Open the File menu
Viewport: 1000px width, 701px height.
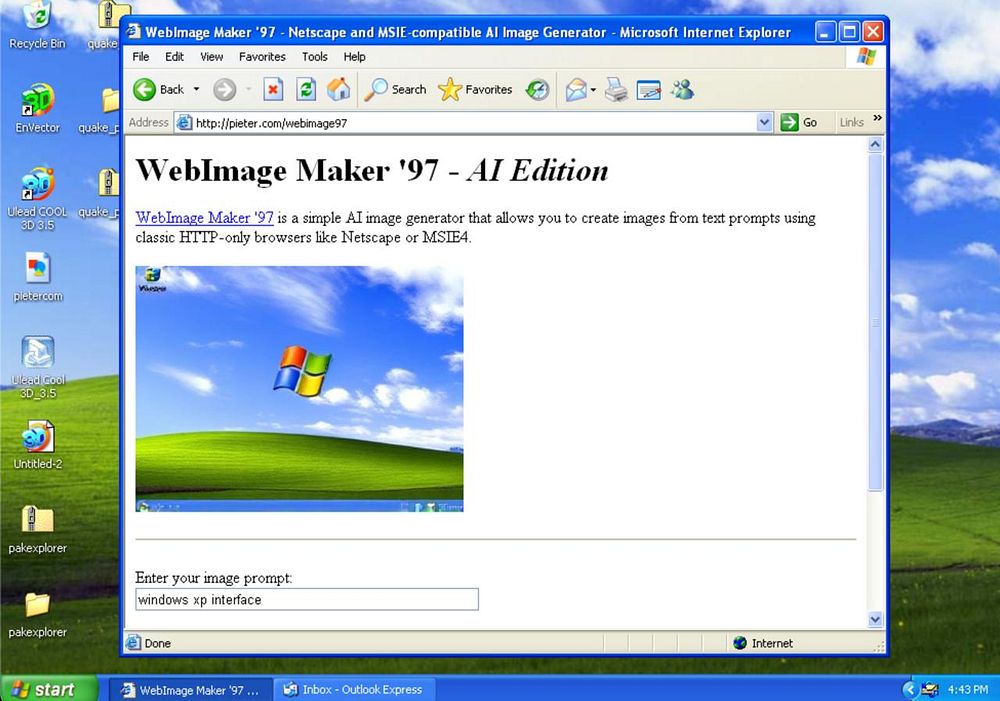(x=140, y=57)
